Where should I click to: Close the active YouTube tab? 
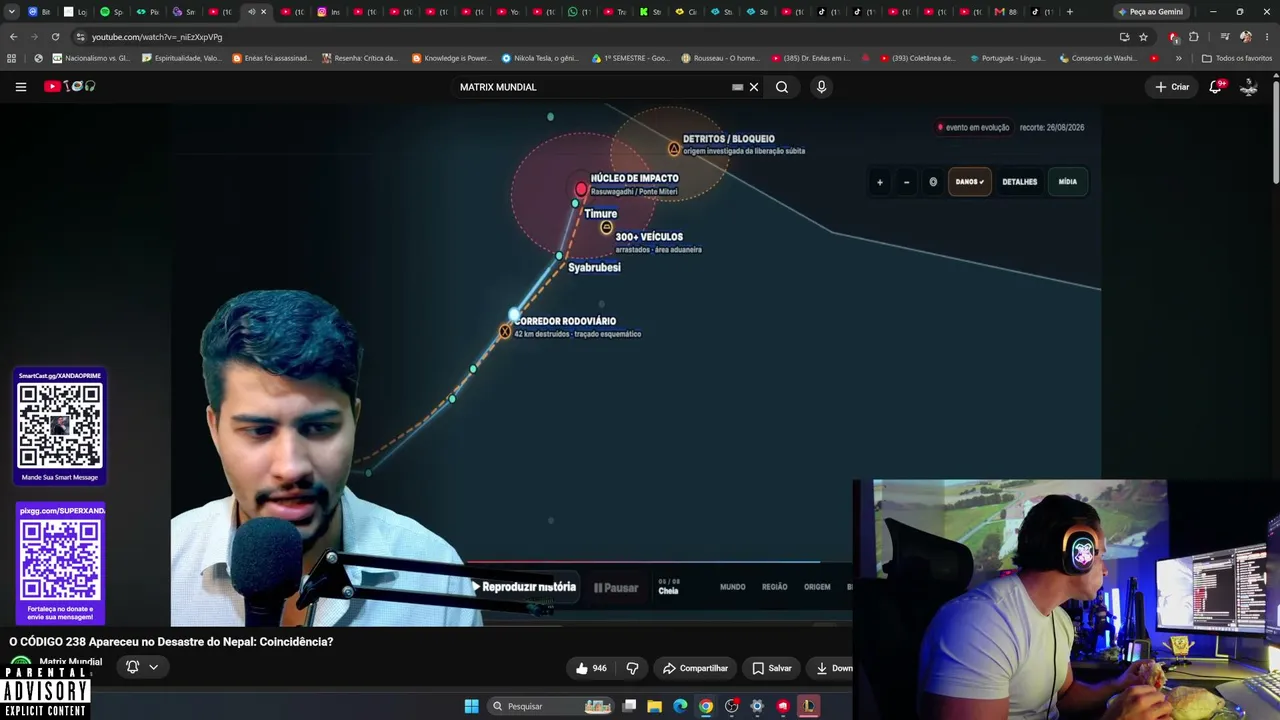[x=264, y=12]
